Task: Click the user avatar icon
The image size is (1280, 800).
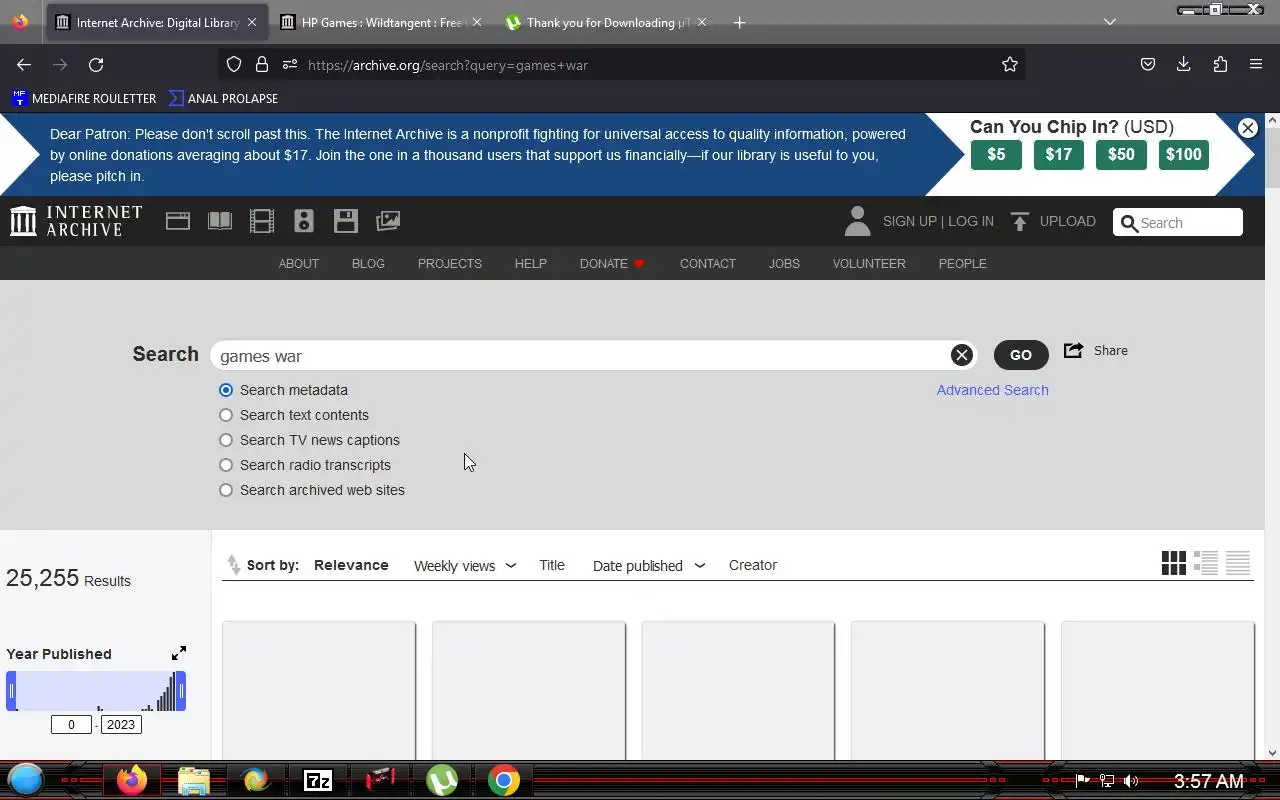Action: [x=857, y=221]
